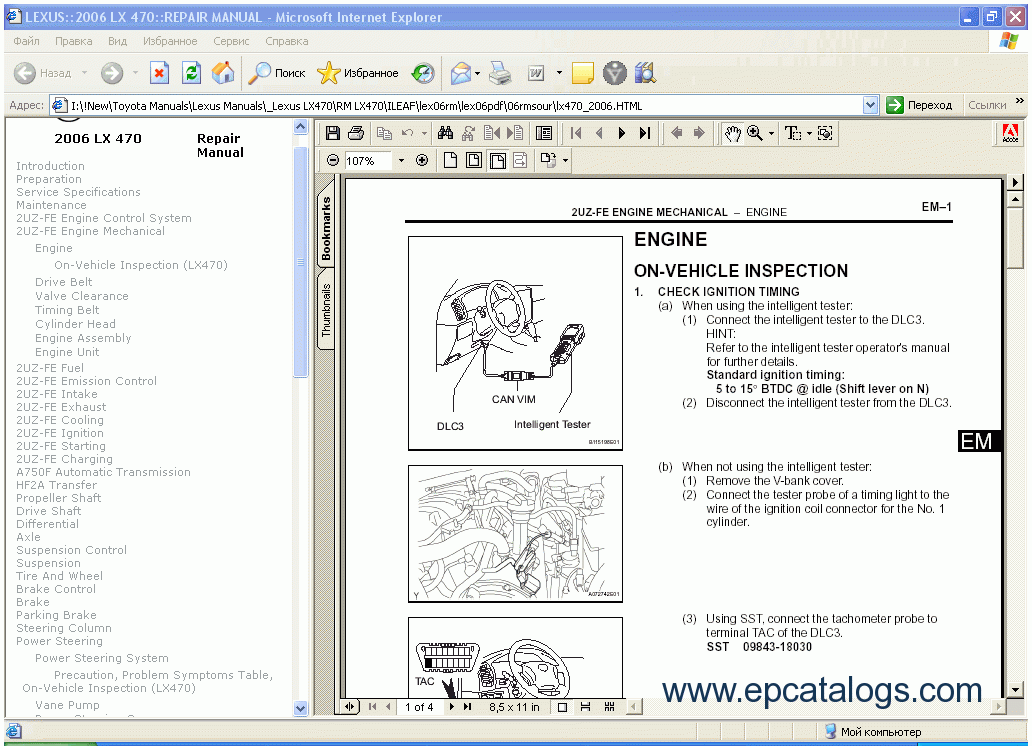Click the zoom out minus button
This screenshot has height=746, width=1032.
[333, 160]
